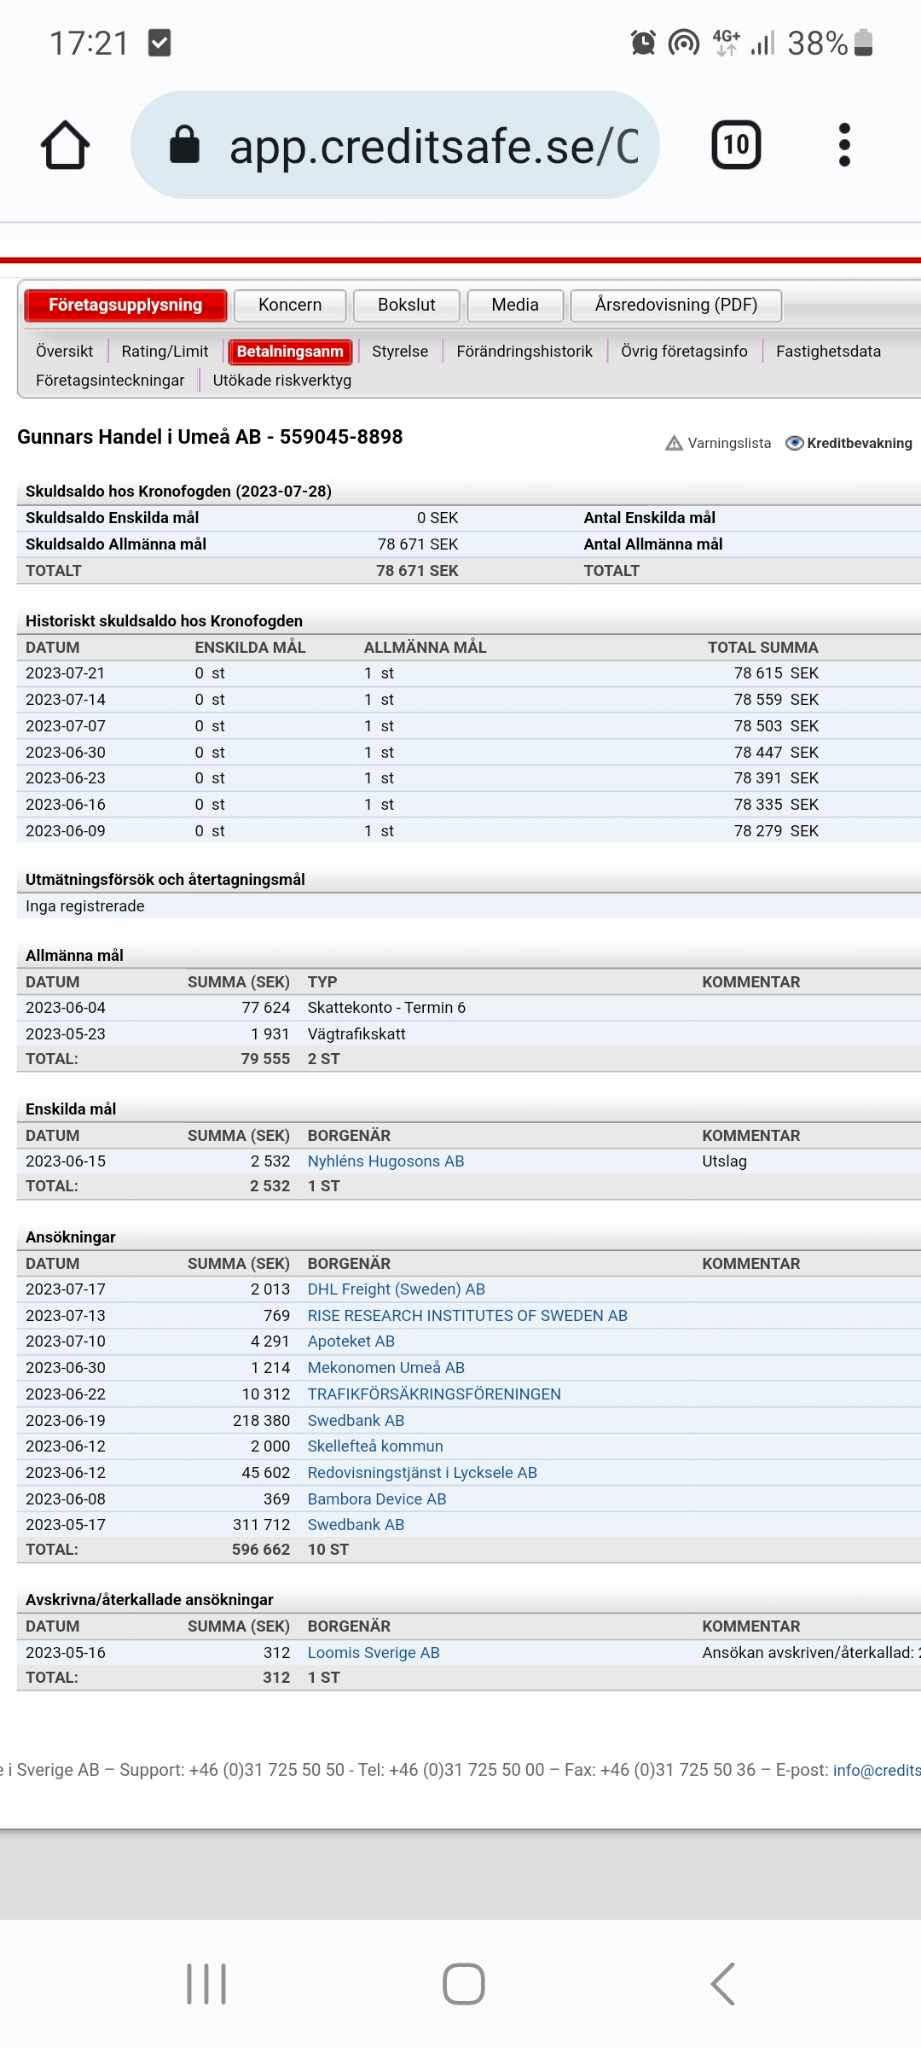Open the Styrelse sub-tab
Screen dimensions: 921x2048
(400, 352)
